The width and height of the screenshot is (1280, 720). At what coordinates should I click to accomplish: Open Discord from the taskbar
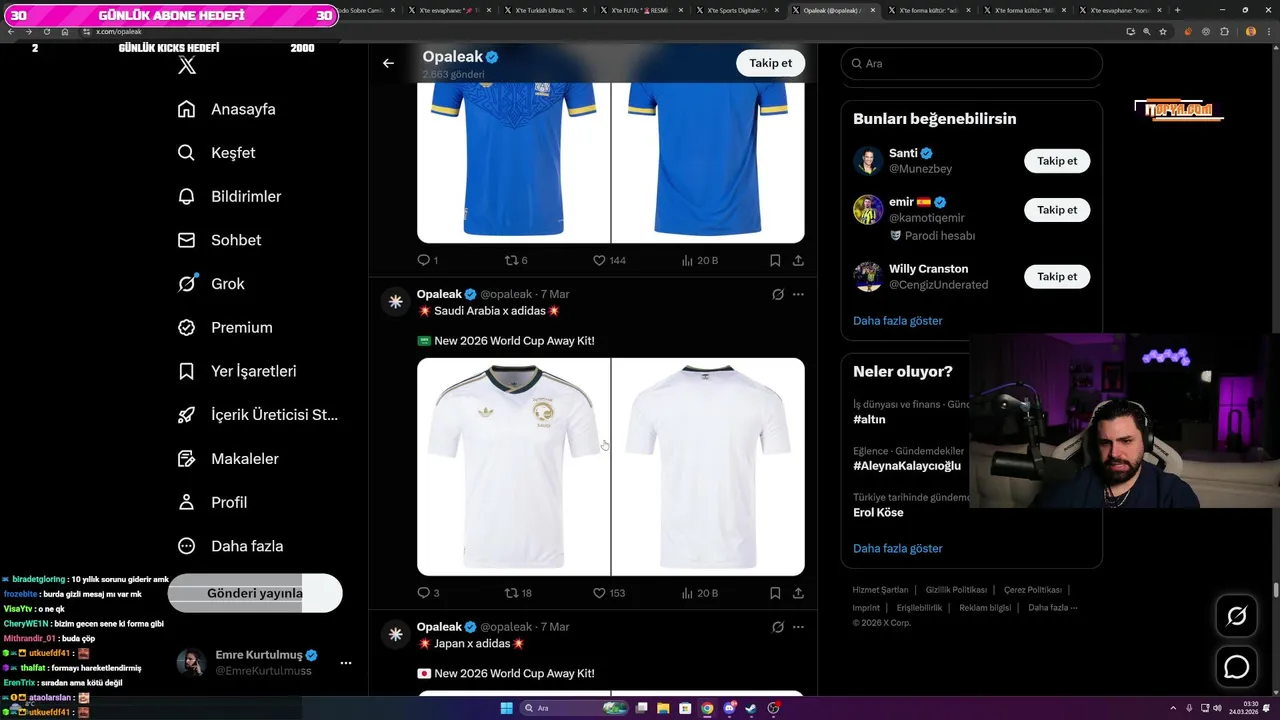[x=729, y=708]
